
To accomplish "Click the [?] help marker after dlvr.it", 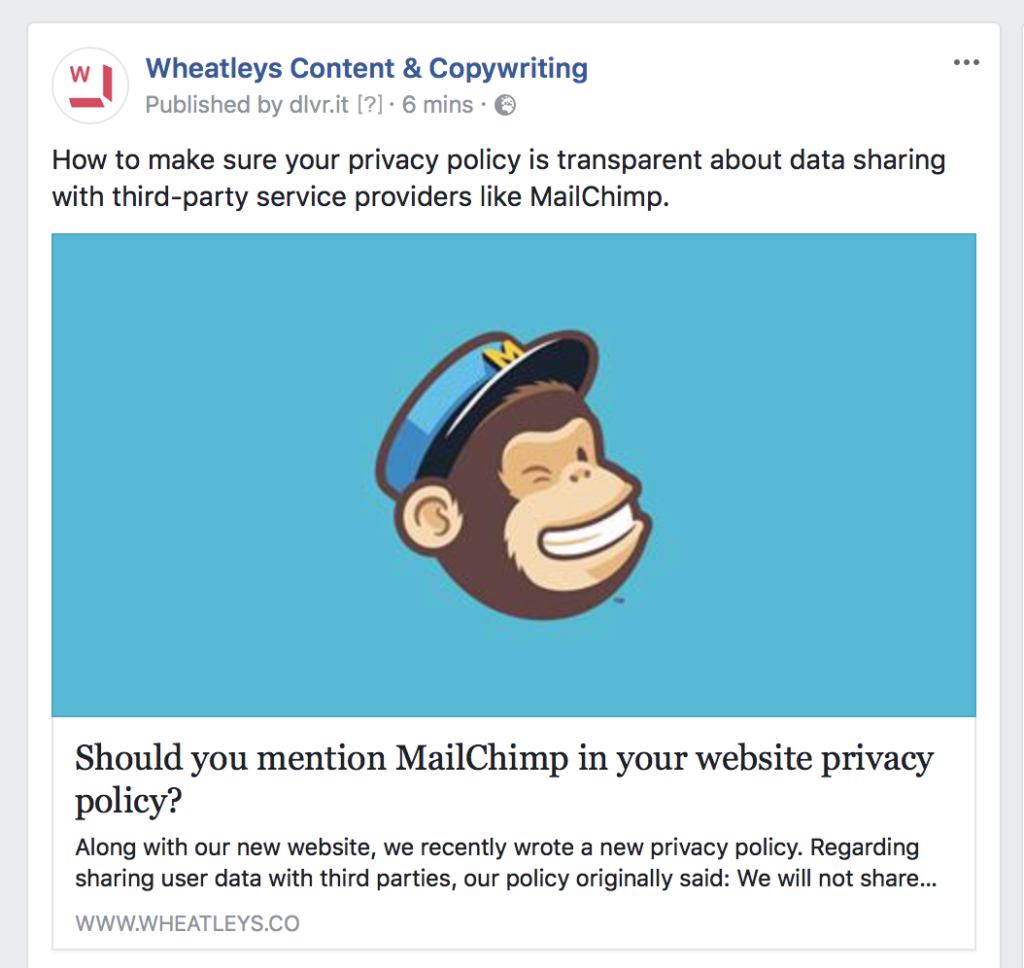I will coord(370,105).
